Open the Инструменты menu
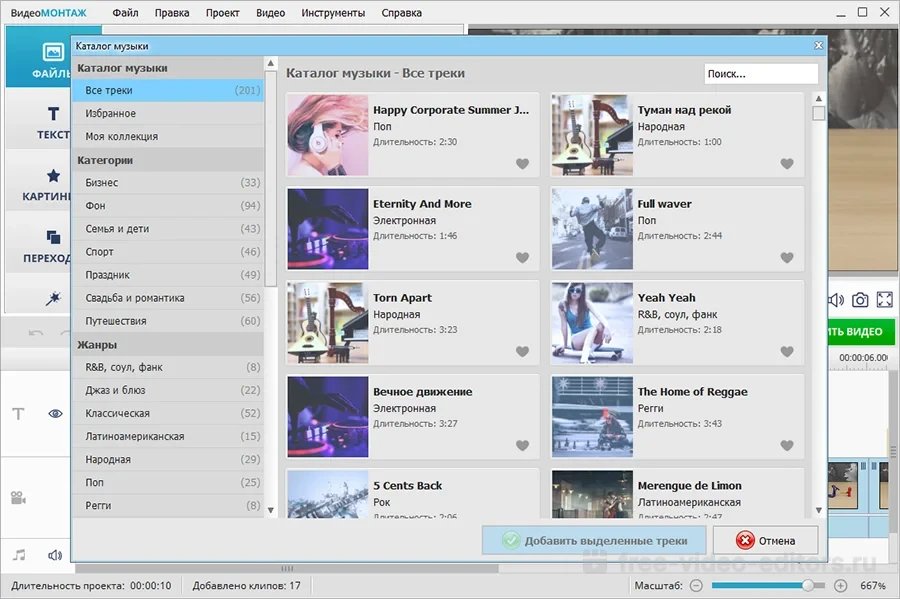The width and height of the screenshot is (900, 599). click(333, 13)
